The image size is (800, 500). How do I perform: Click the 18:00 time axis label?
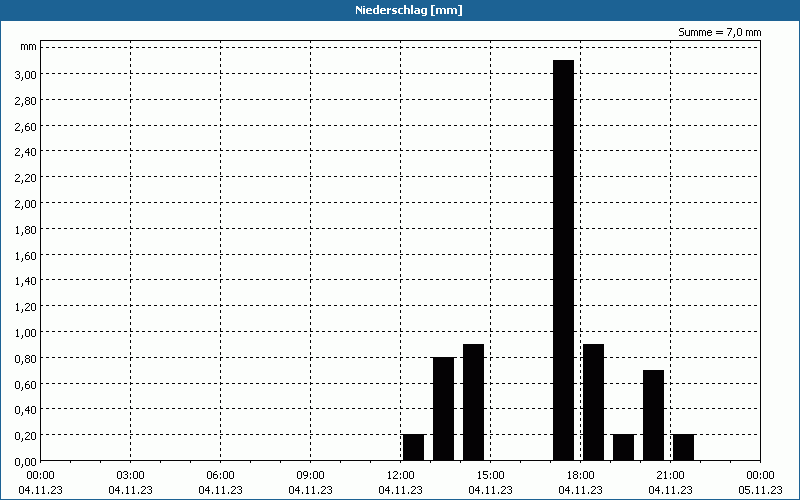click(581, 476)
